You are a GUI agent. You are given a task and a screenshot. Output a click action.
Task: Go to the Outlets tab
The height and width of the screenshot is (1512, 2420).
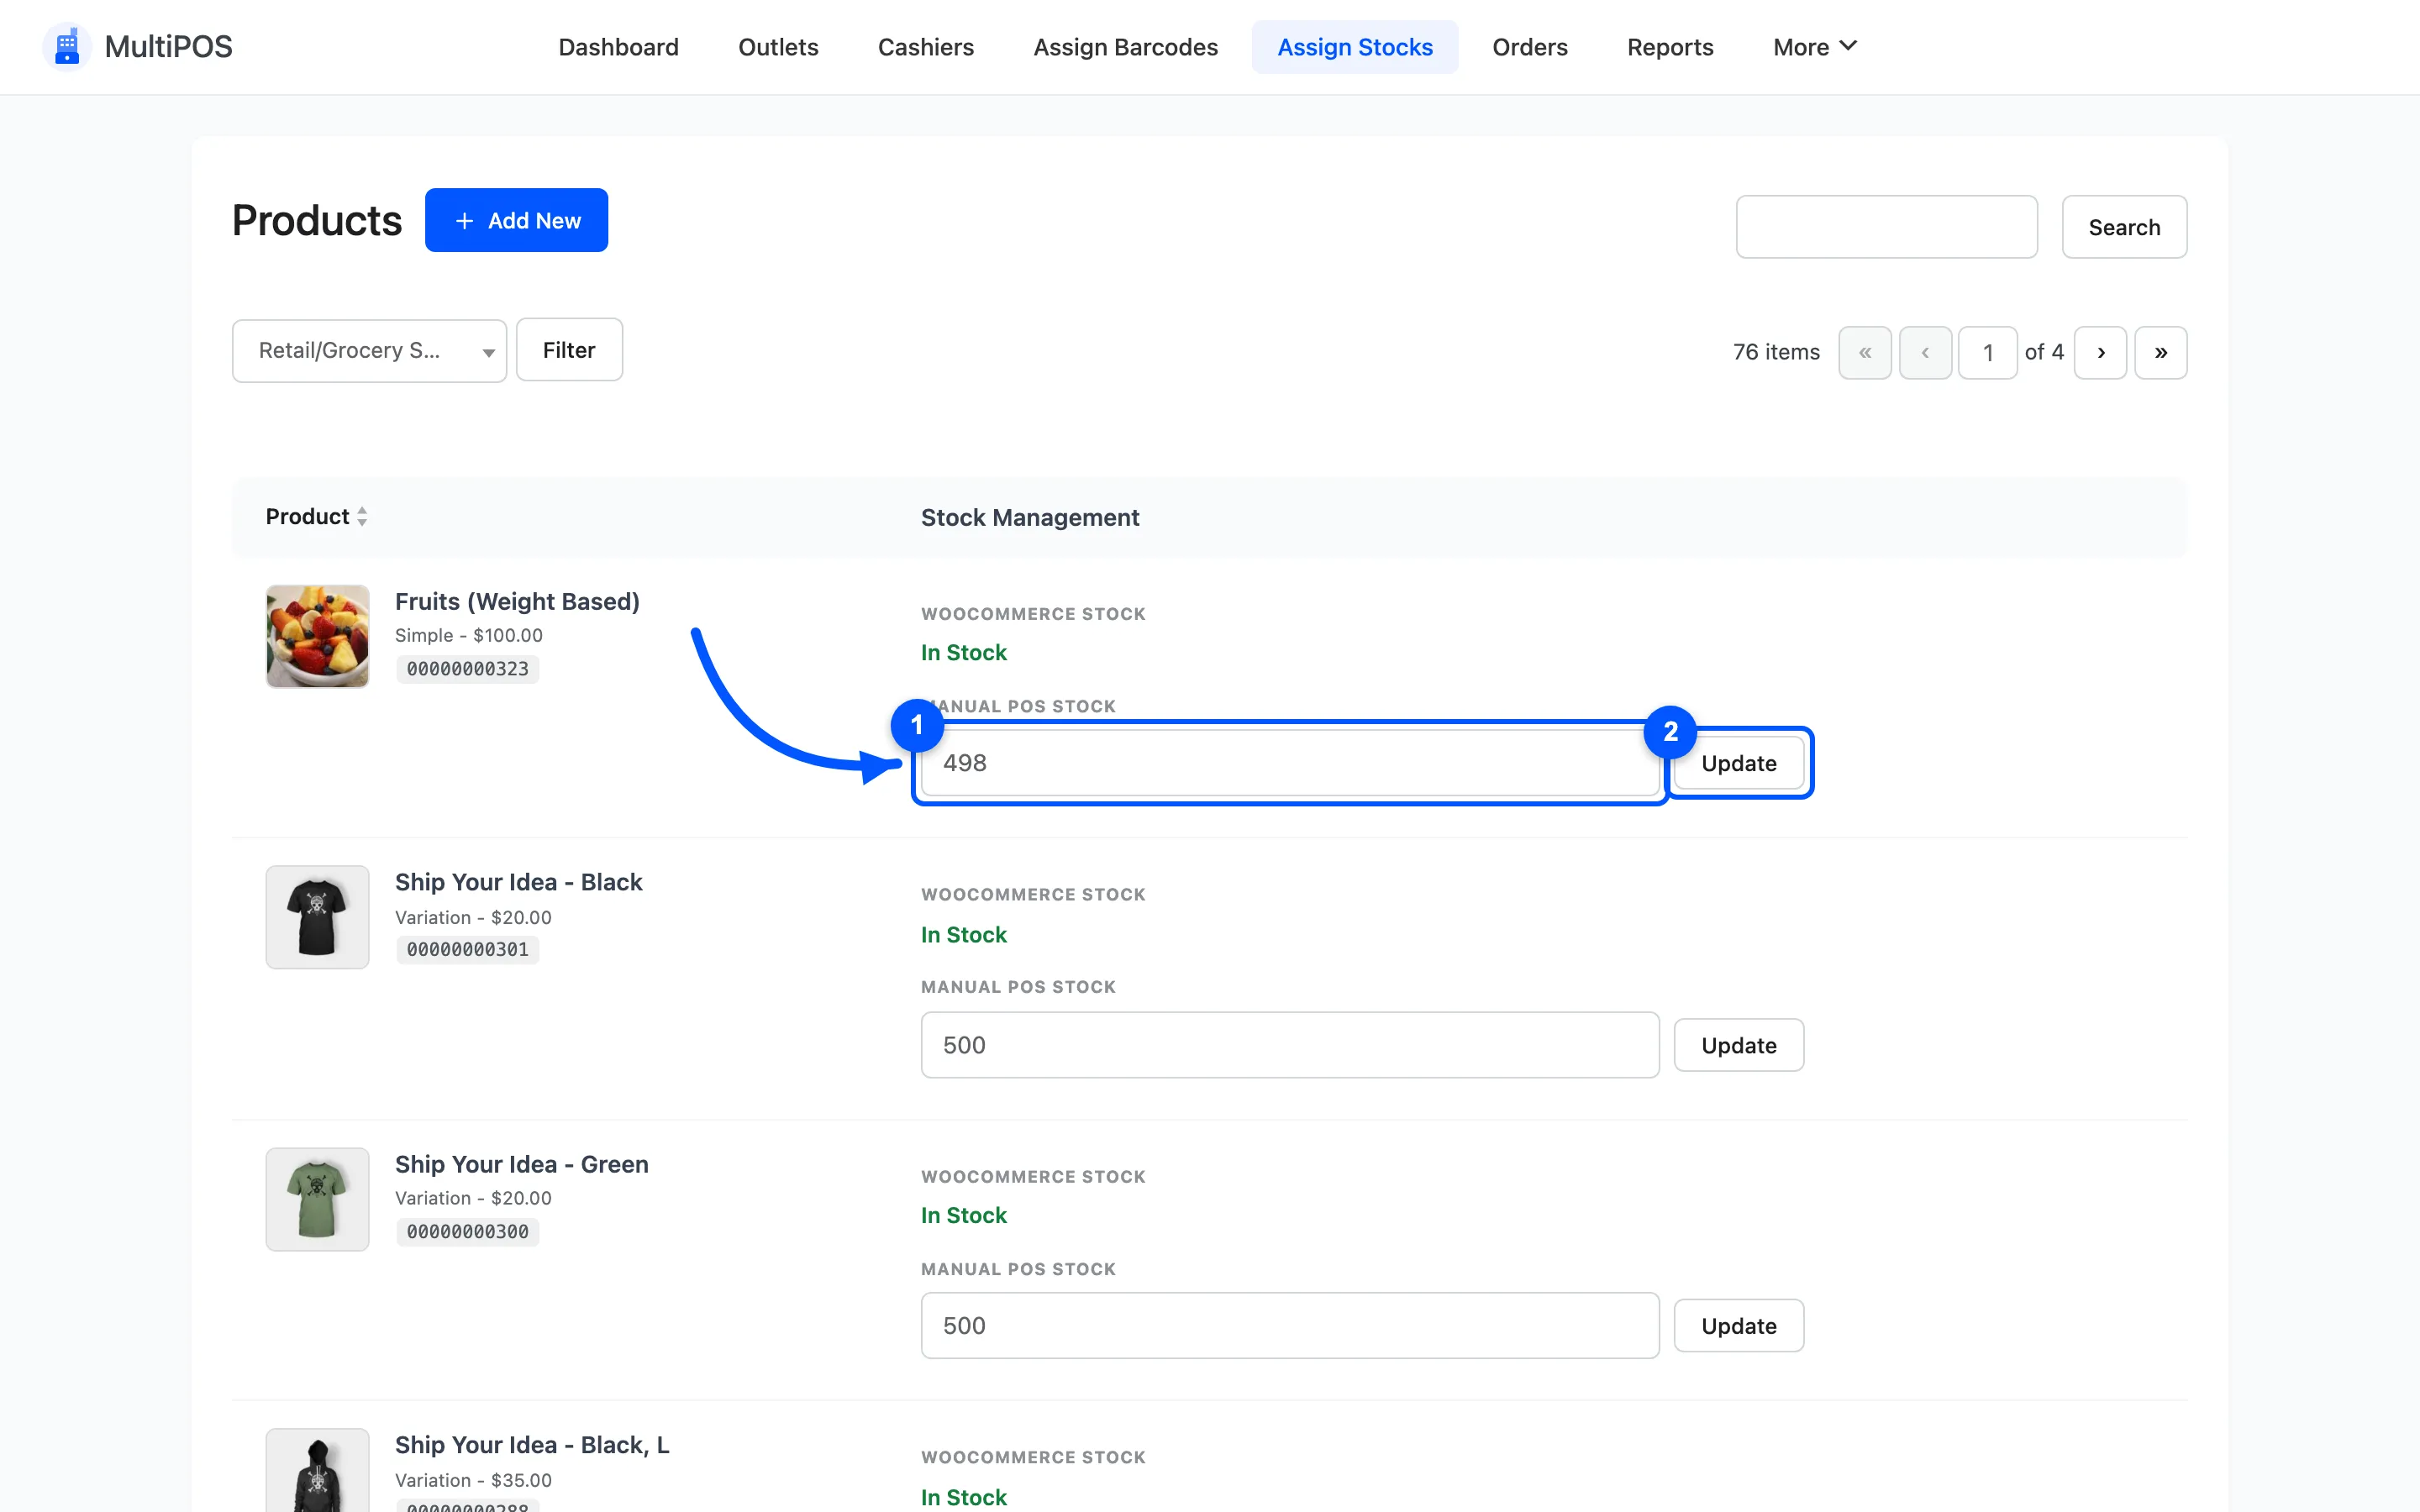[x=778, y=47]
